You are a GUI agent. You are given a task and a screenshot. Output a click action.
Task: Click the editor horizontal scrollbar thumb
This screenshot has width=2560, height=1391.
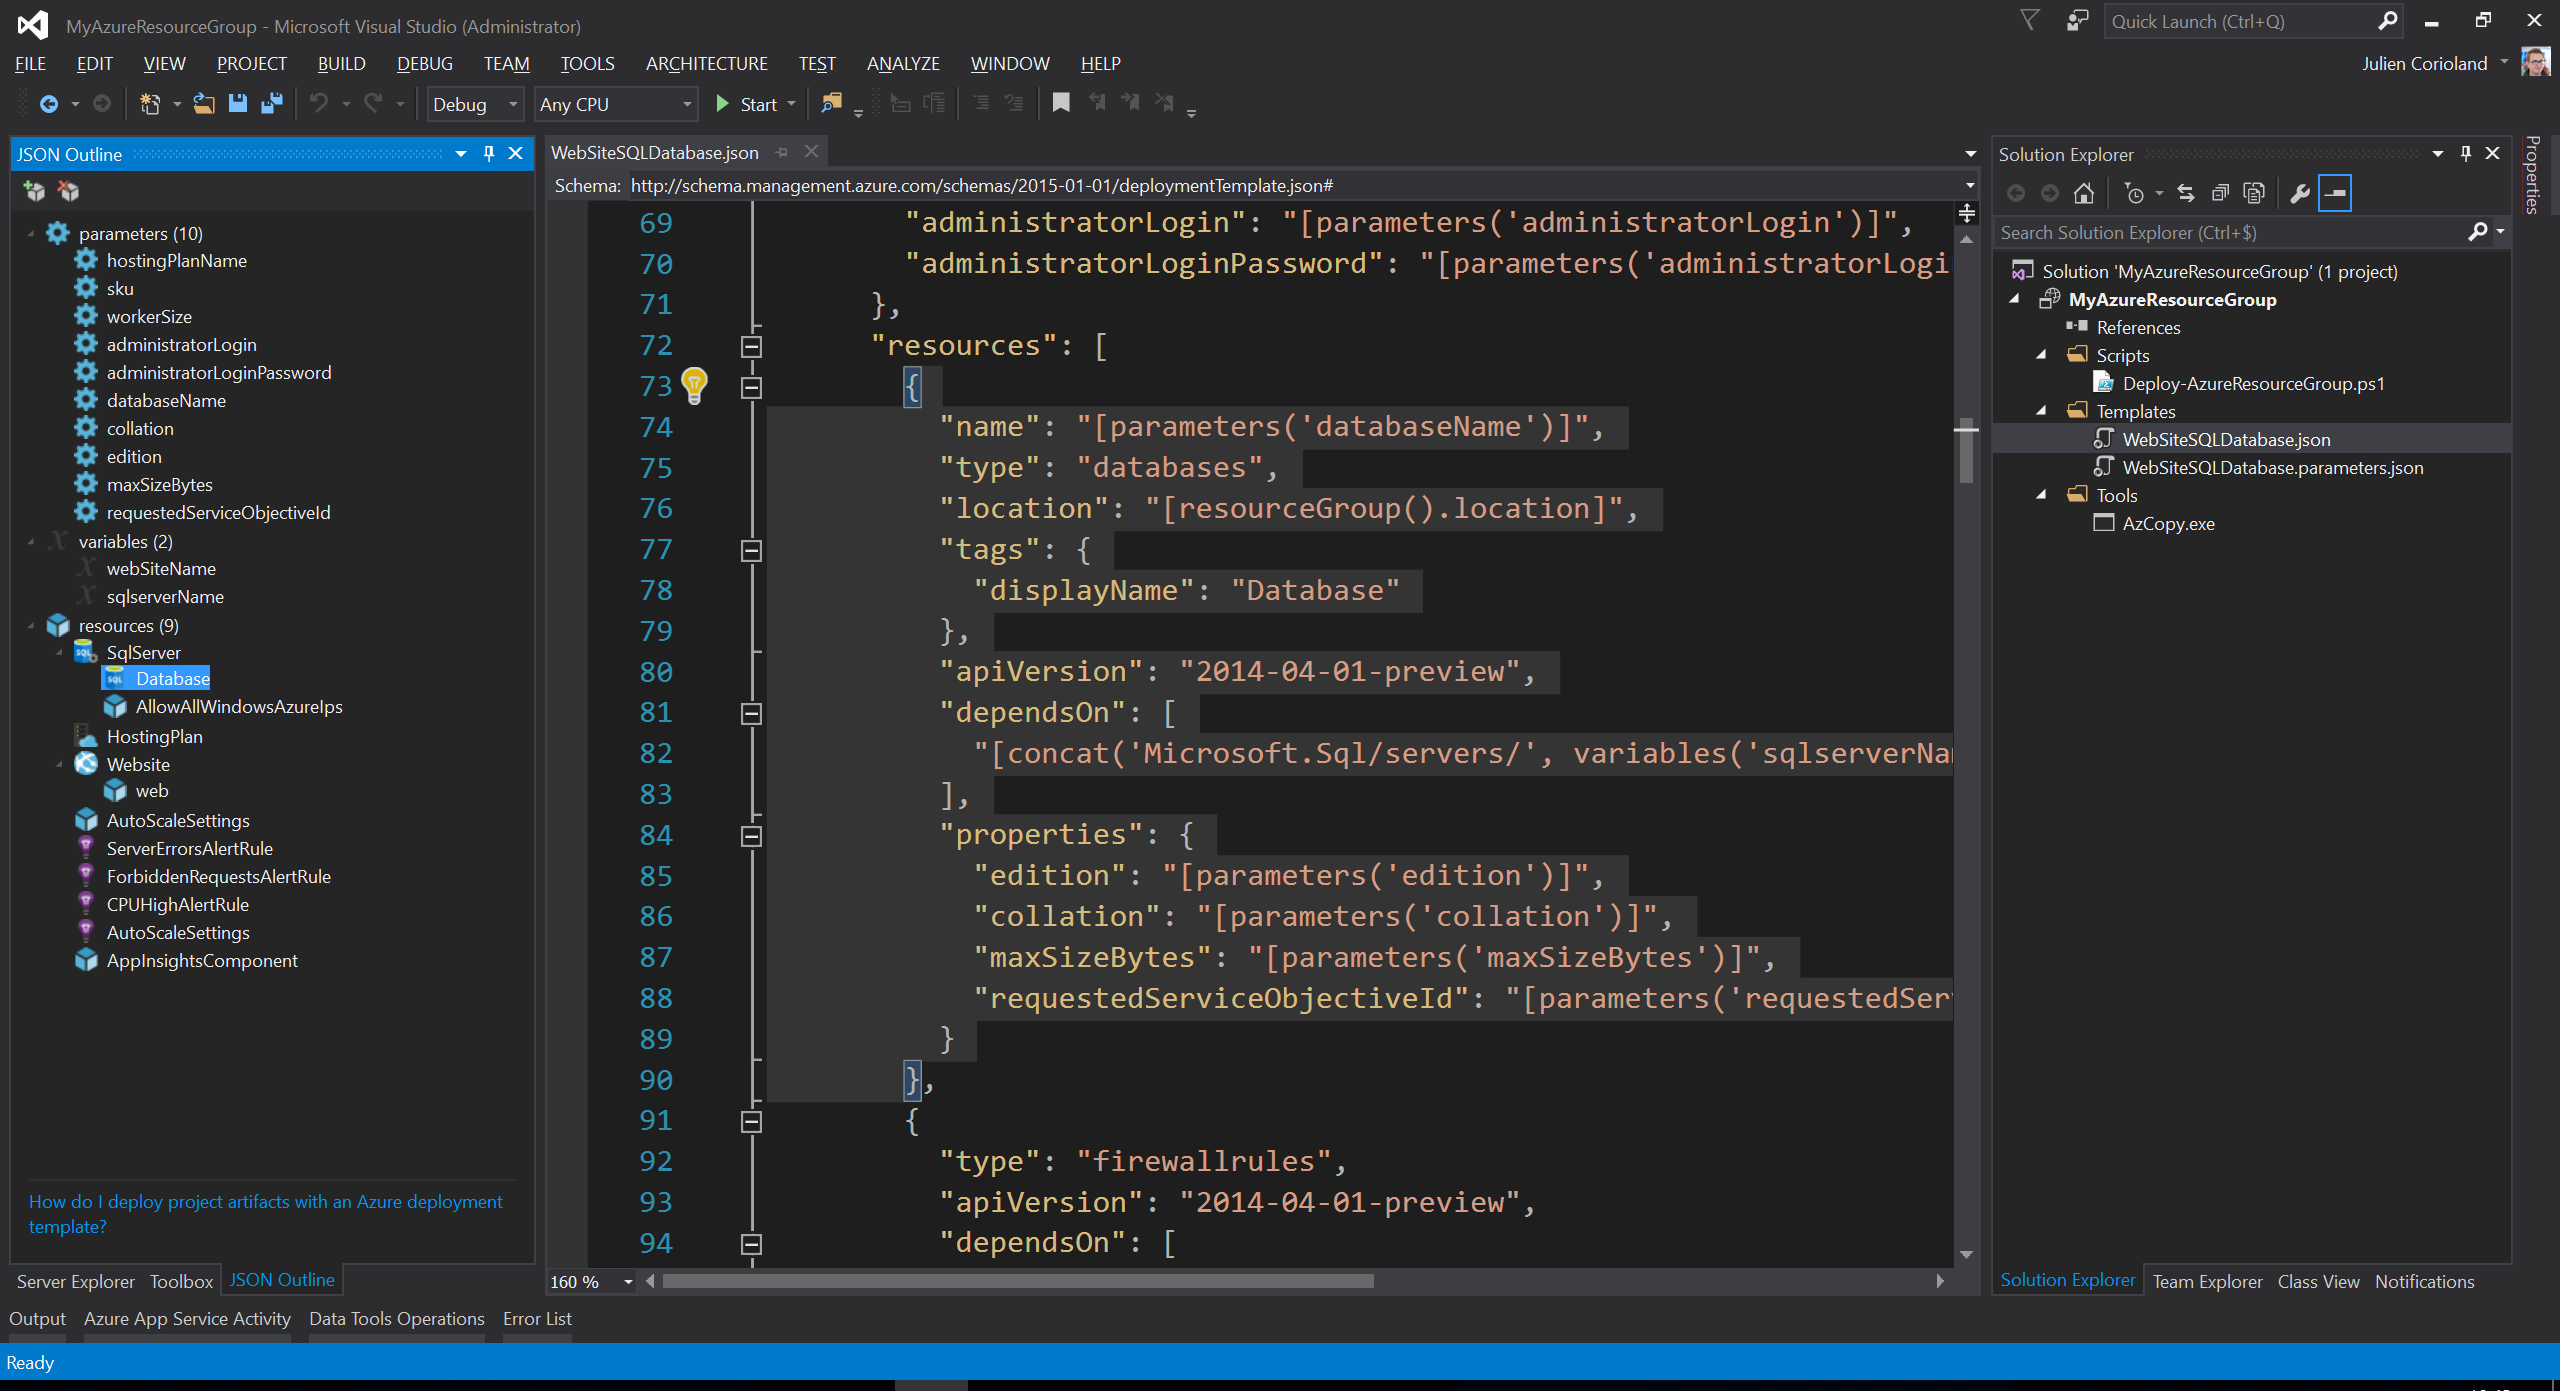pos(1018,1282)
